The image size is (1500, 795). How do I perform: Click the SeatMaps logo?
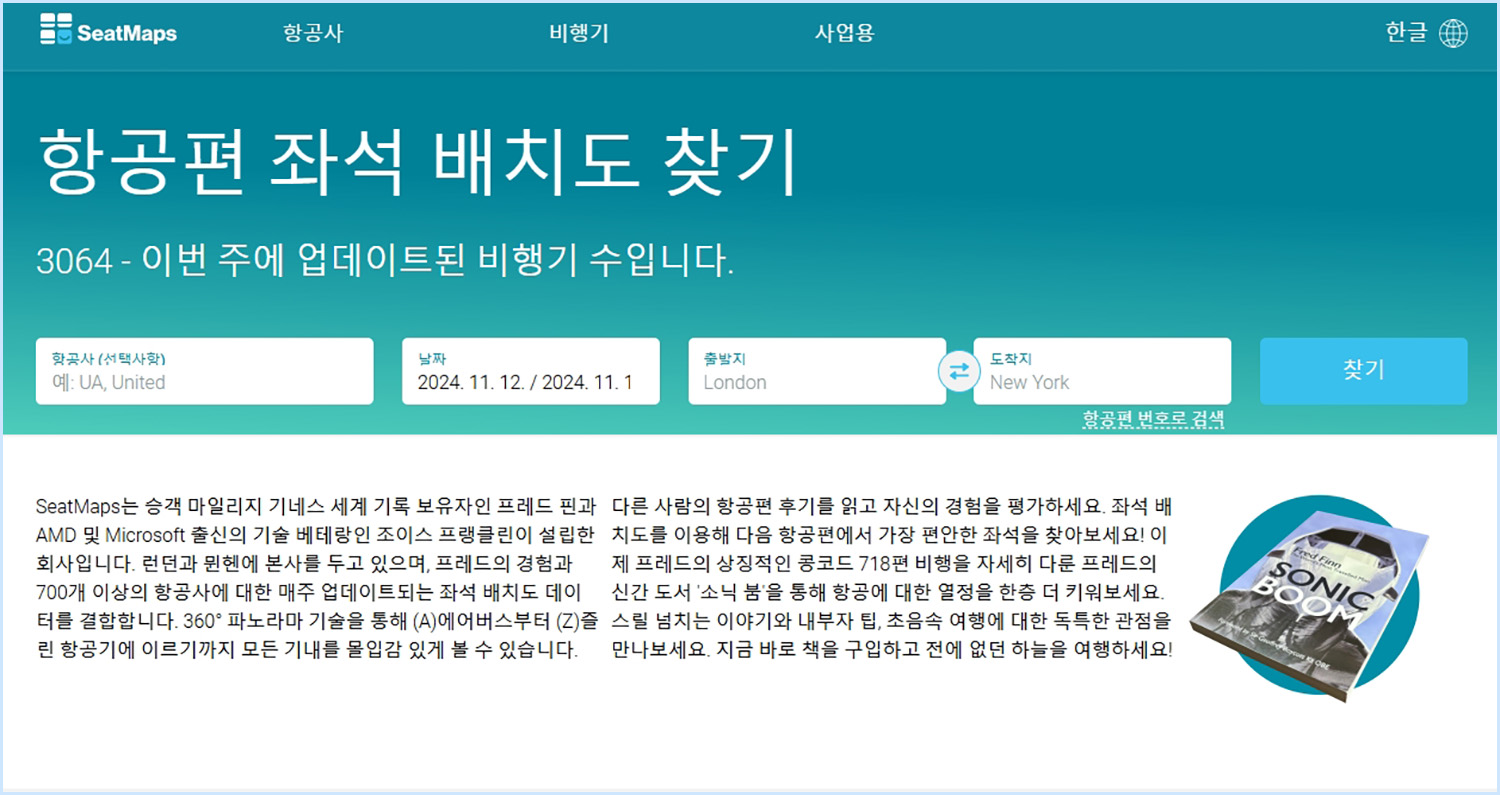click(108, 32)
